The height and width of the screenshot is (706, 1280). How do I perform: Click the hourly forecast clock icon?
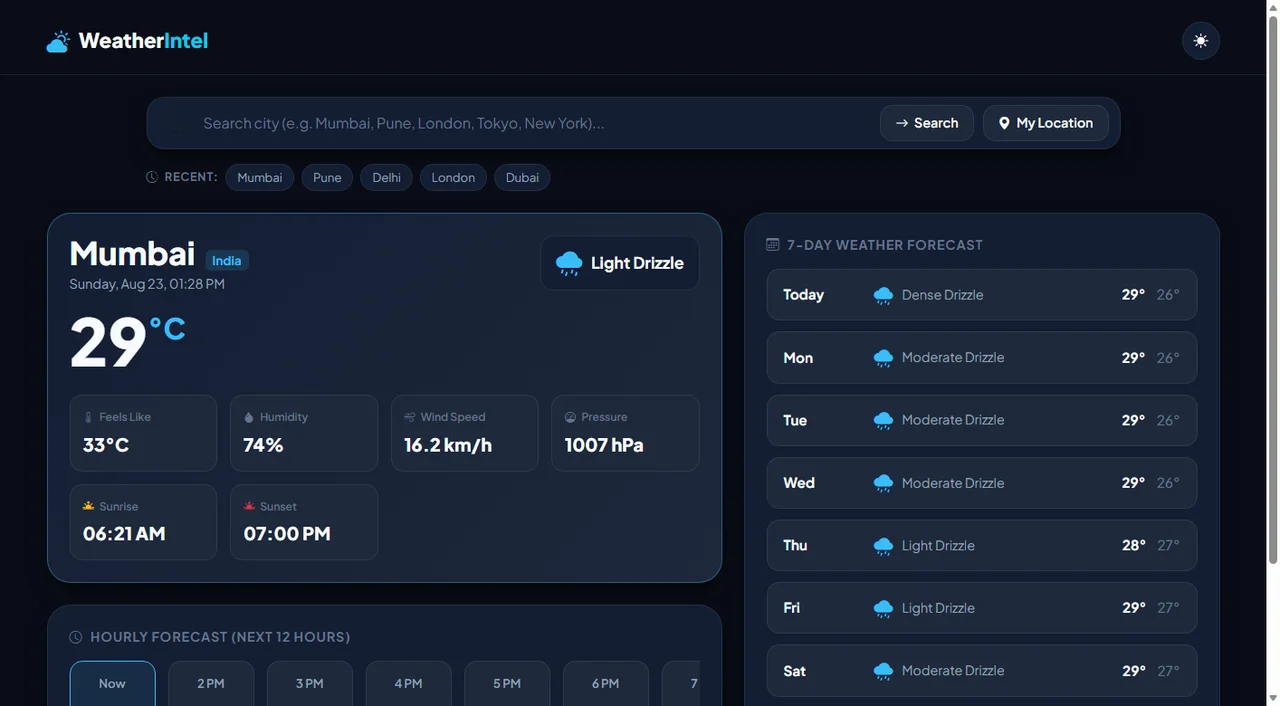75,637
